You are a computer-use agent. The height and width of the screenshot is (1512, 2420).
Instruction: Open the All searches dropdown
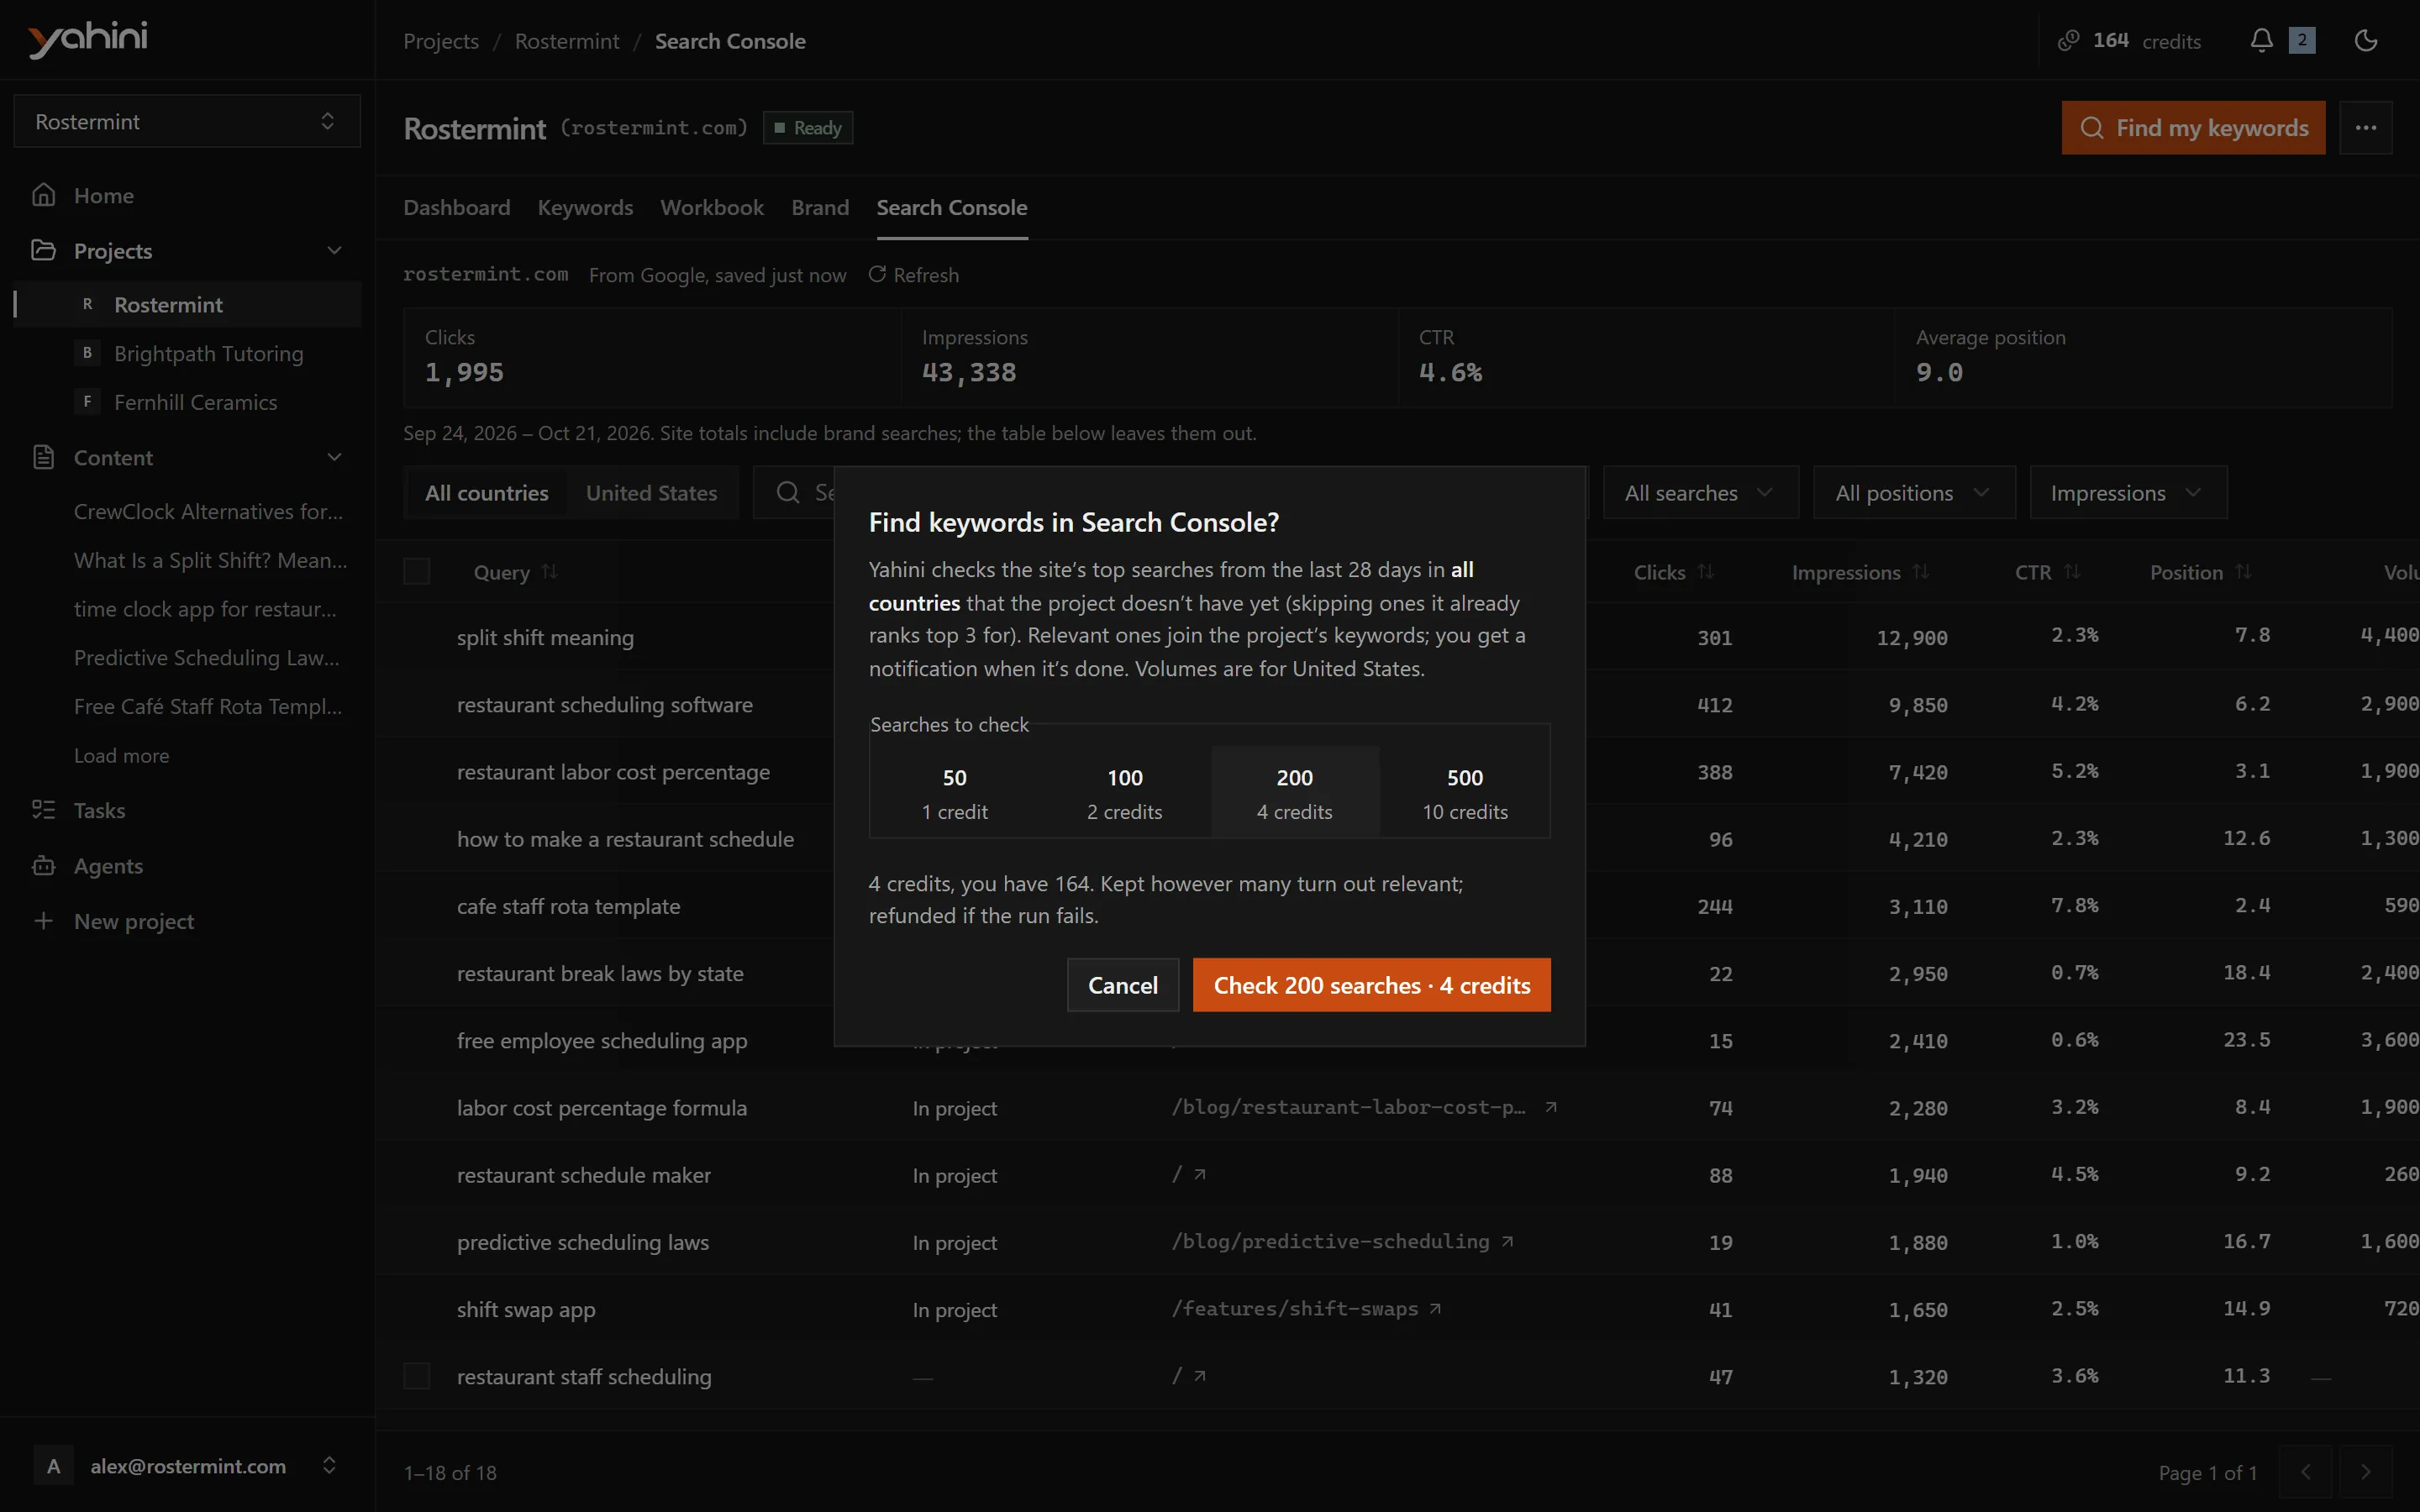(1700, 493)
